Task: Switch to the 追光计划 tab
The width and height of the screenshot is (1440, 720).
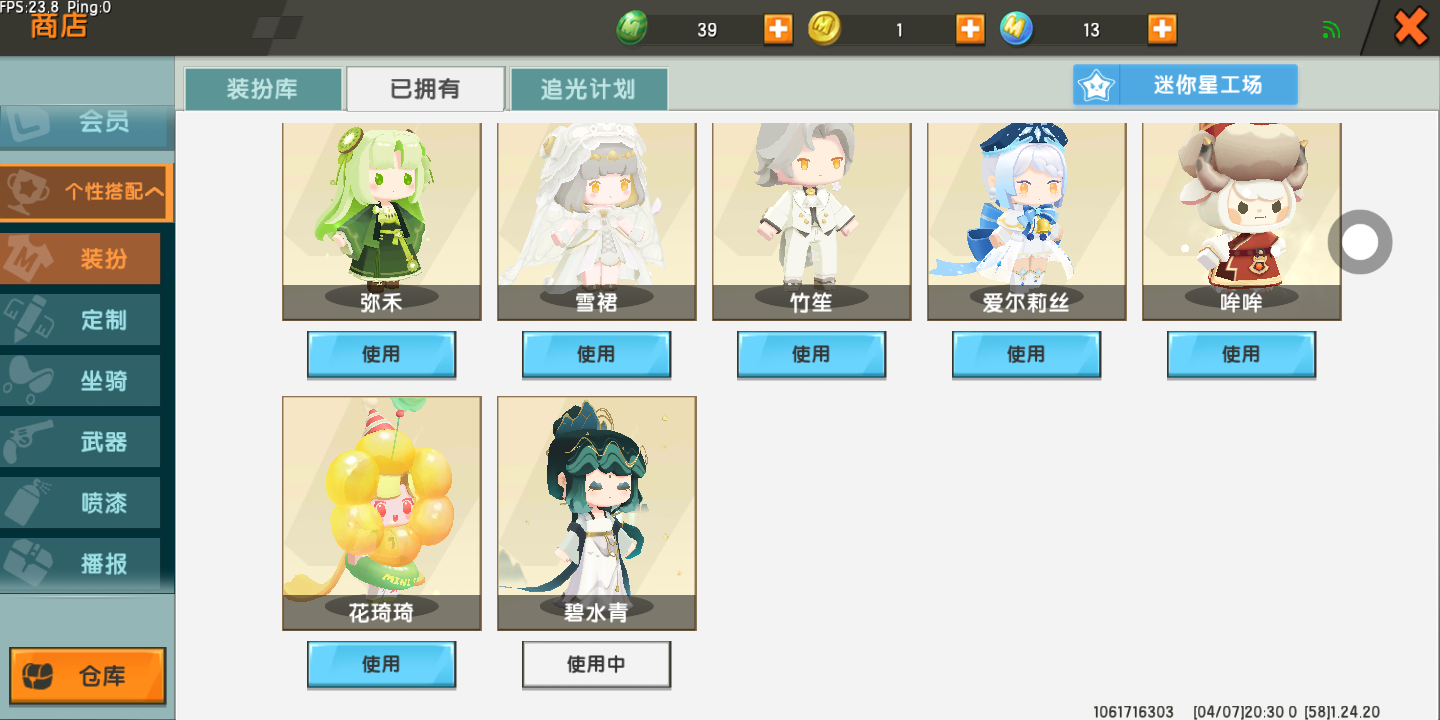Action: (x=589, y=89)
